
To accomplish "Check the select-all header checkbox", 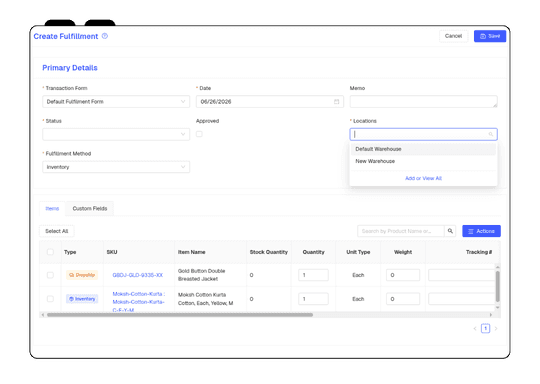I will tap(50, 252).
